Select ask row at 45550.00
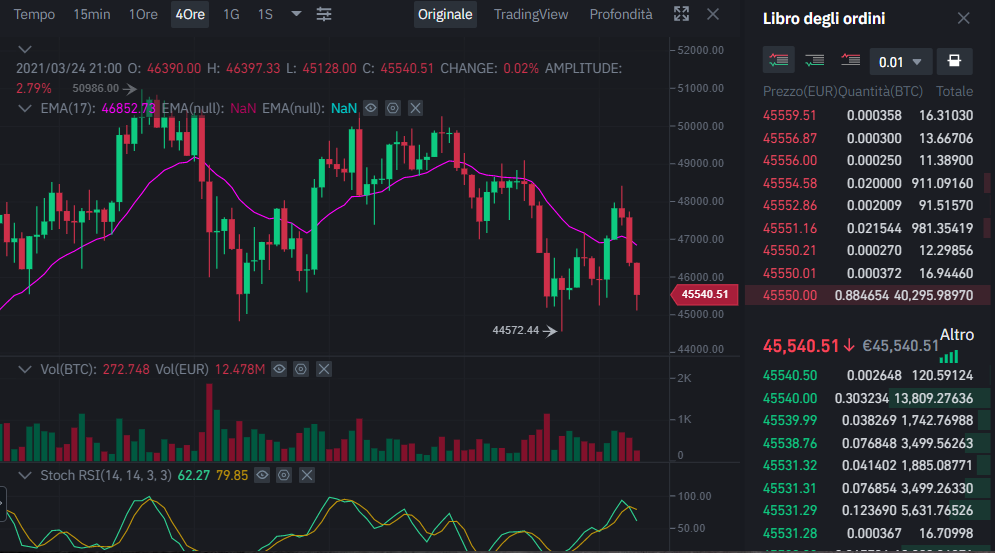Viewport: 995px width, 553px height. tap(867, 295)
